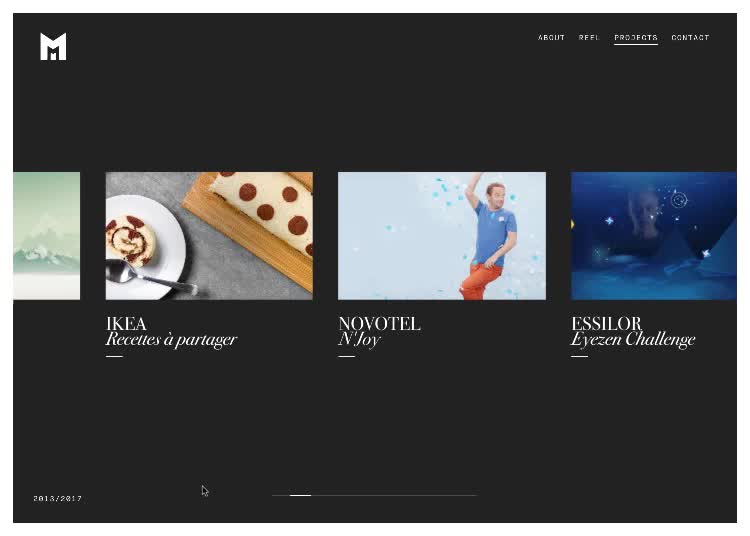Select the Projects navigation item

coord(636,37)
